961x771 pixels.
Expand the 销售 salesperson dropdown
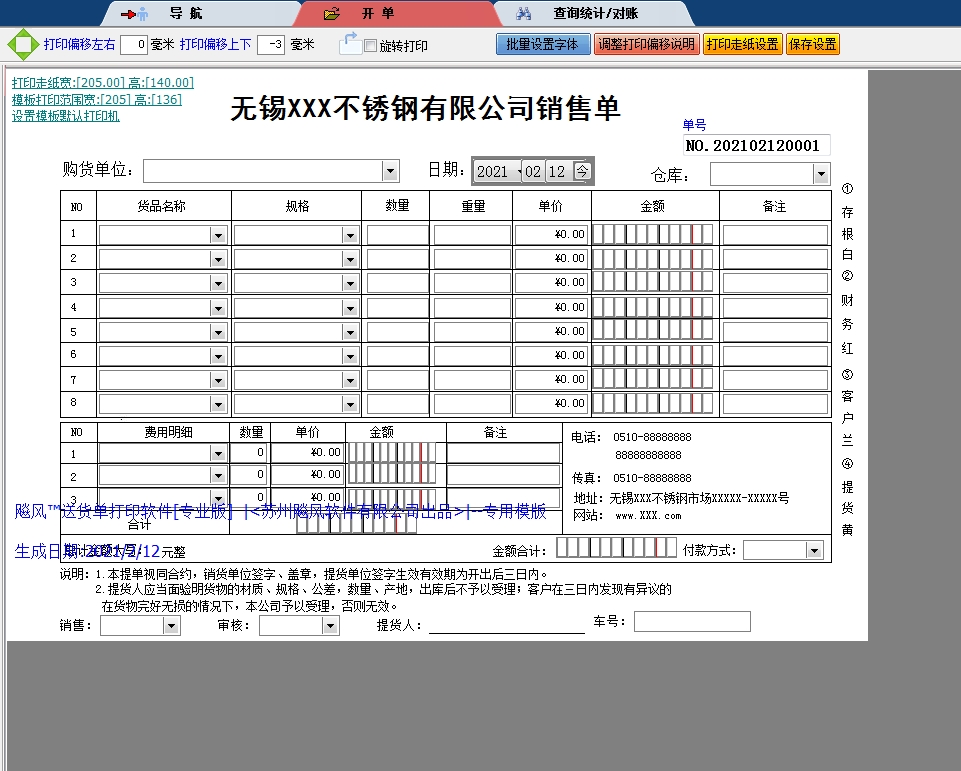[171, 626]
